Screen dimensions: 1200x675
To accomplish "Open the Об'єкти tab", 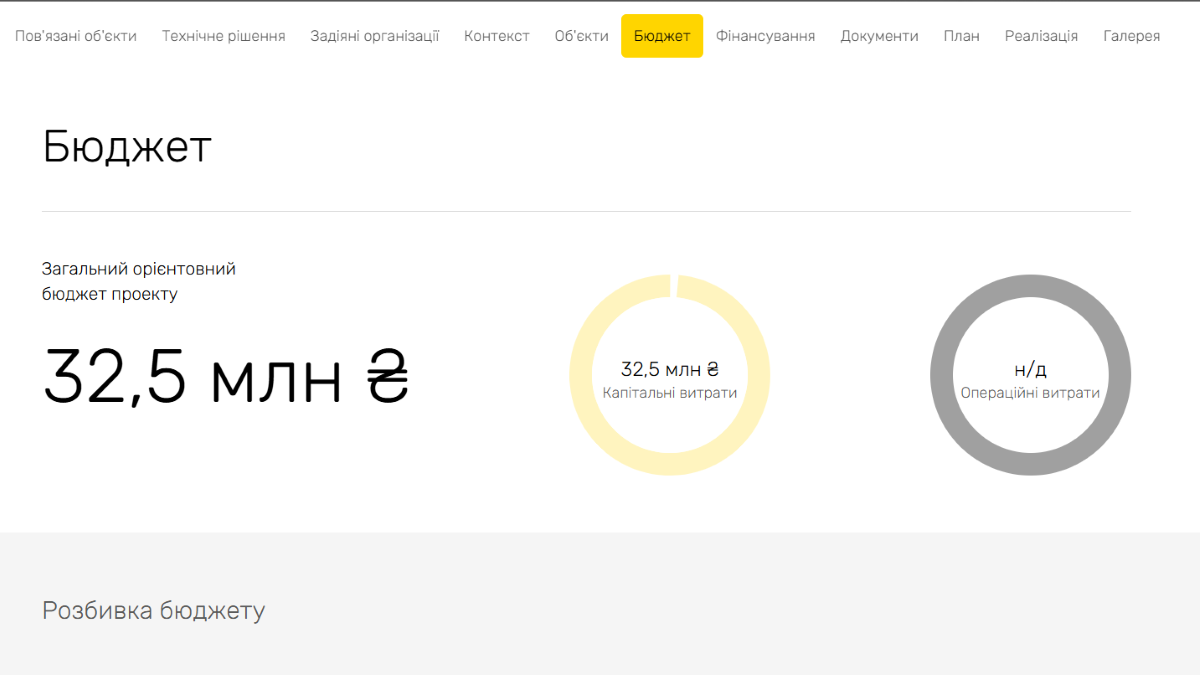I will [x=581, y=36].
